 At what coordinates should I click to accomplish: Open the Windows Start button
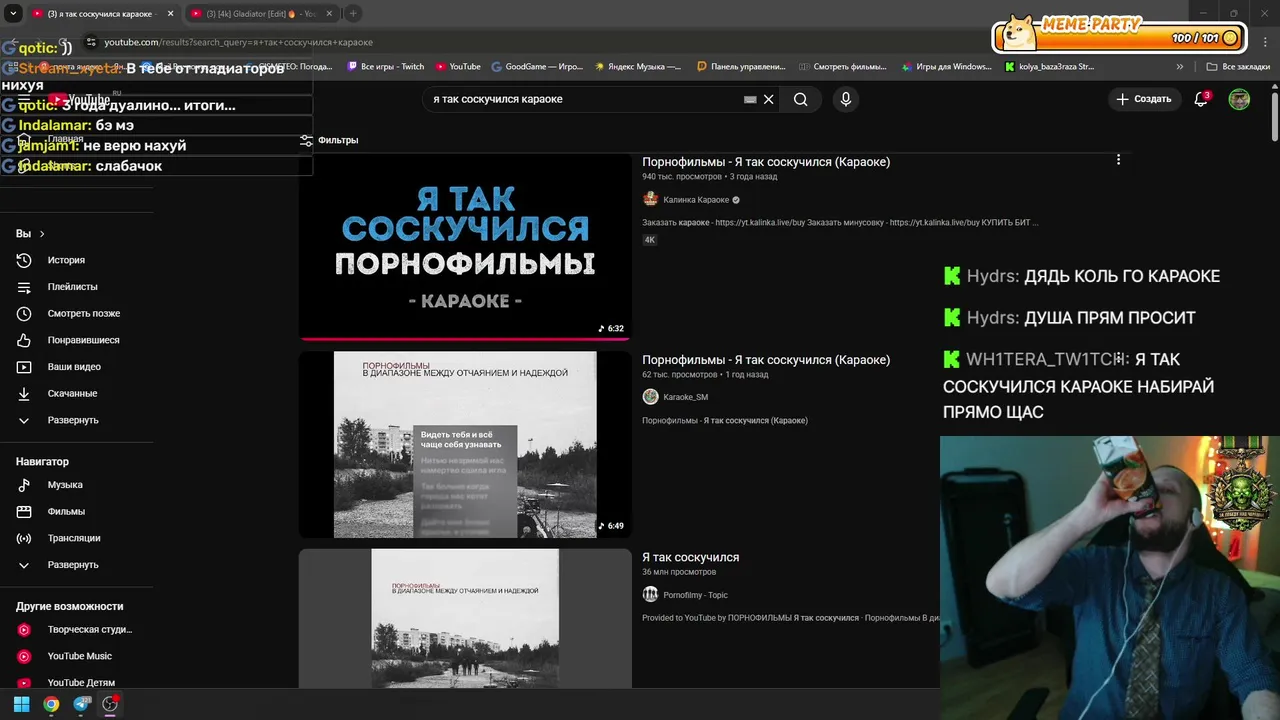click(21, 704)
